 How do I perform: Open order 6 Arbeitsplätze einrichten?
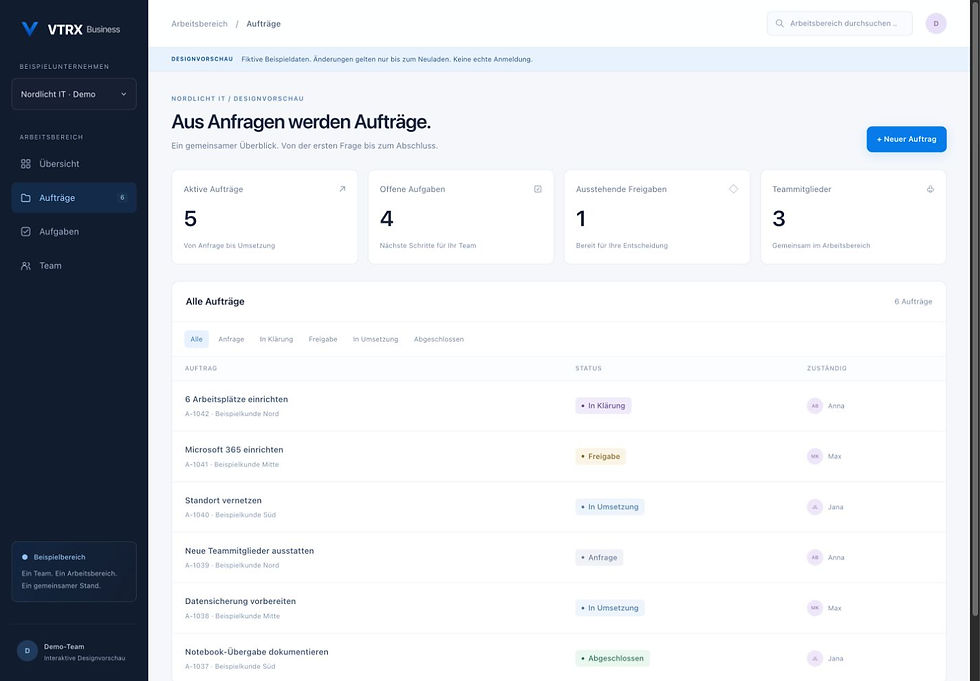[236, 399]
